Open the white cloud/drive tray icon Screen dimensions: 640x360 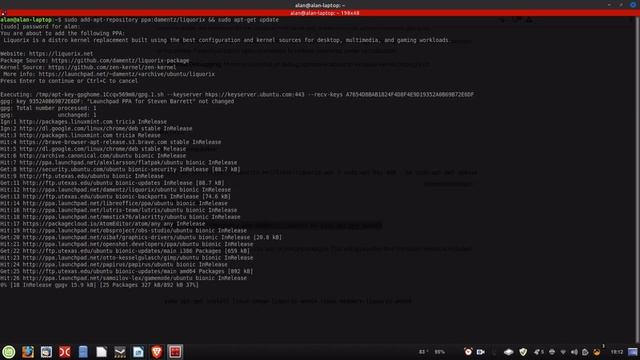[x=509, y=352]
